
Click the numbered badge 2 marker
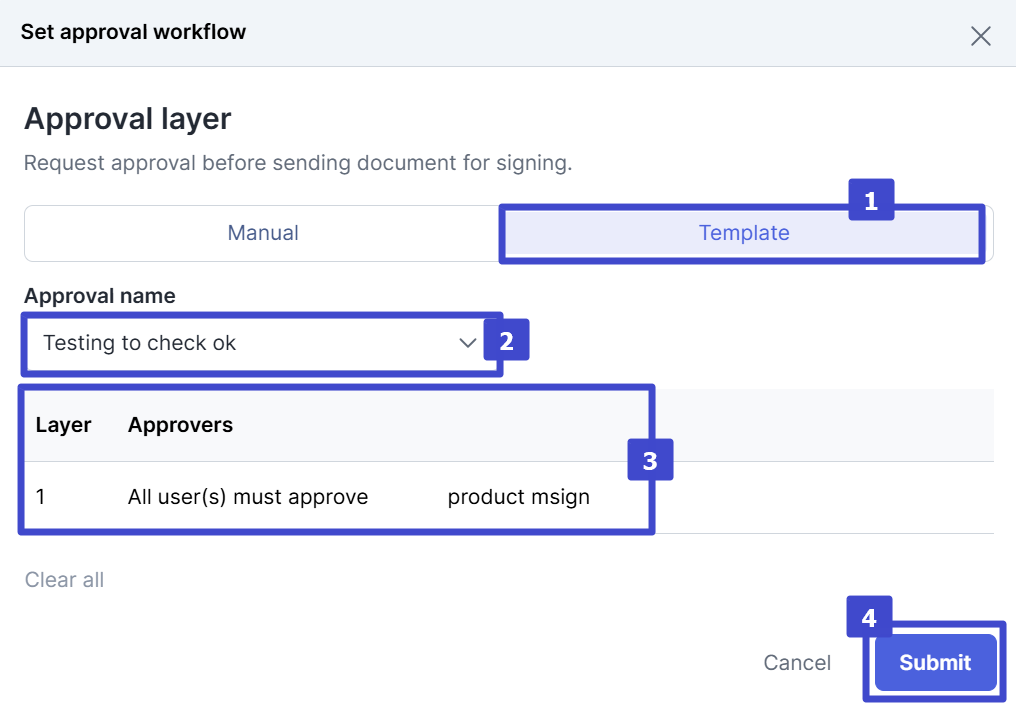[506, 340]
